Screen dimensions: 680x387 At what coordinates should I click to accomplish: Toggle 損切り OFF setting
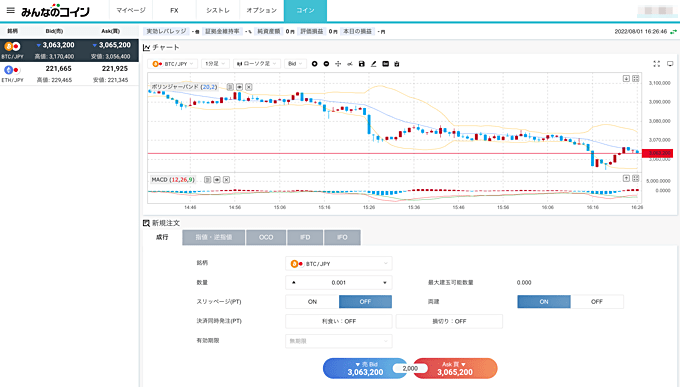(x=449, y=321)
